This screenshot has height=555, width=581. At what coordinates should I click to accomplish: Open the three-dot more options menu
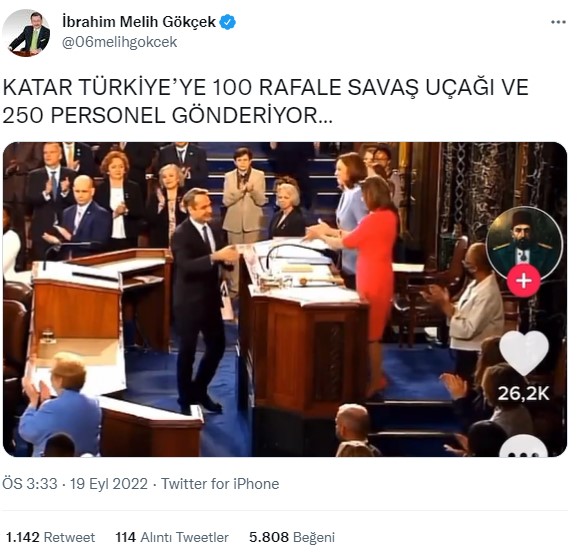pyautogui.click(x=558, y=22)
